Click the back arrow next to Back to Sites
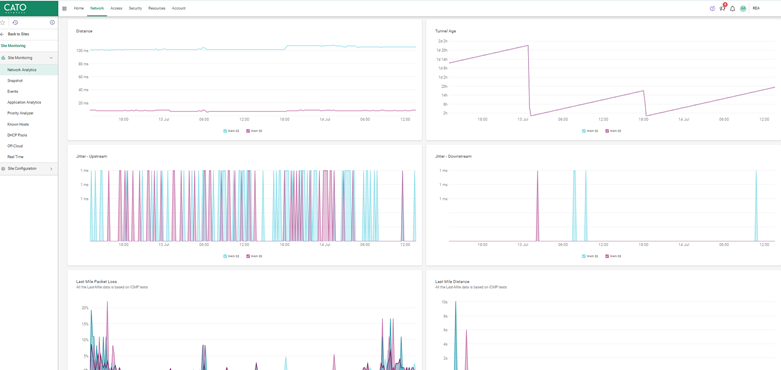The width and height of the screenshot is (781, 370). (2, 34)
